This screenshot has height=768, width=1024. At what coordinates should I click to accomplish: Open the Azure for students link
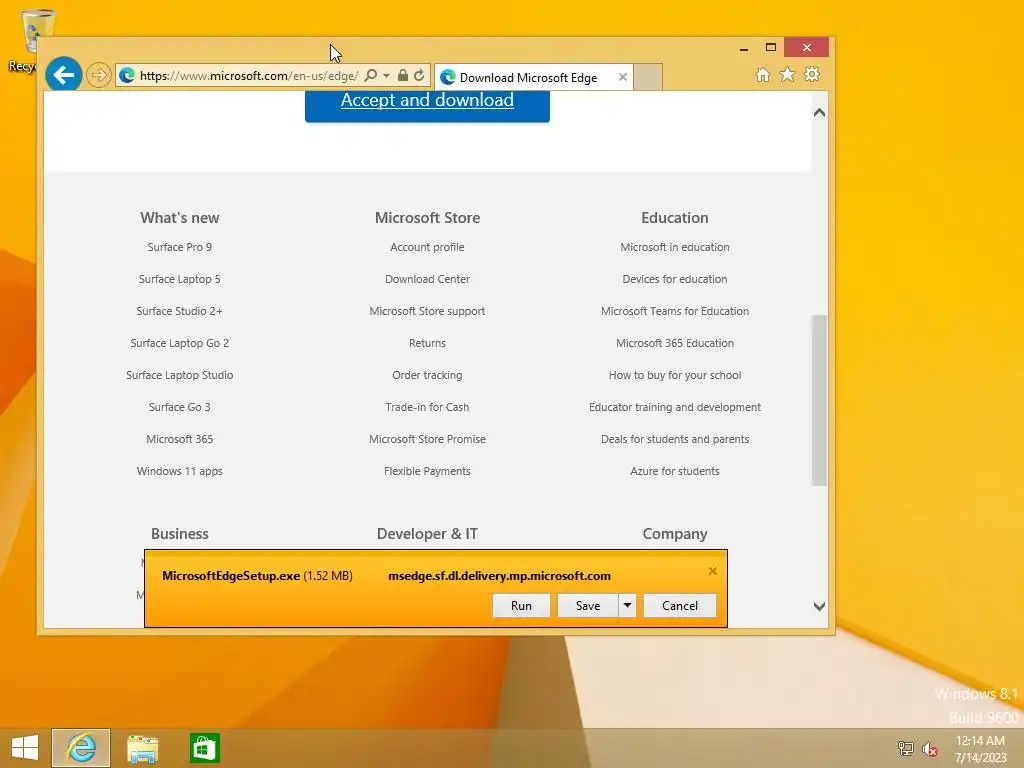click(675, 471)
